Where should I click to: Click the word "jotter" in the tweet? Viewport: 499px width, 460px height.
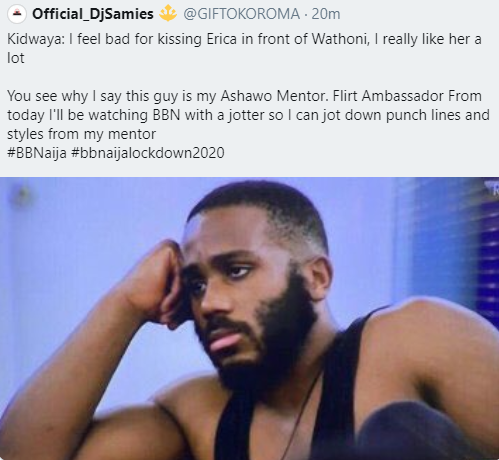pyautogui.click(x=246, y=116)
